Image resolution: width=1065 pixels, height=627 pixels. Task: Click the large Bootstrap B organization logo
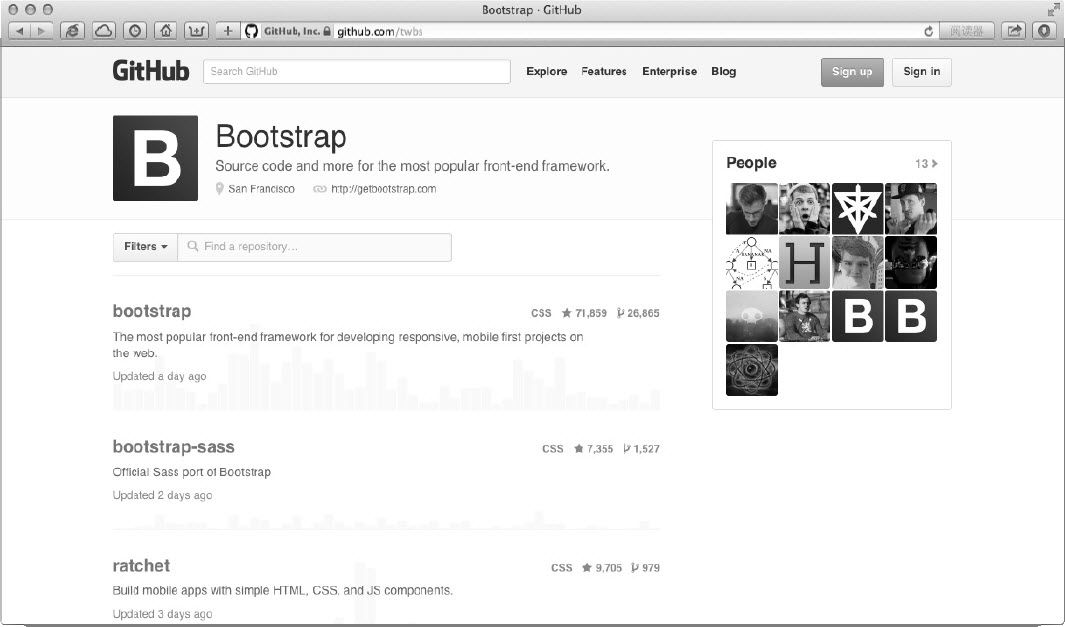(156, 158)
